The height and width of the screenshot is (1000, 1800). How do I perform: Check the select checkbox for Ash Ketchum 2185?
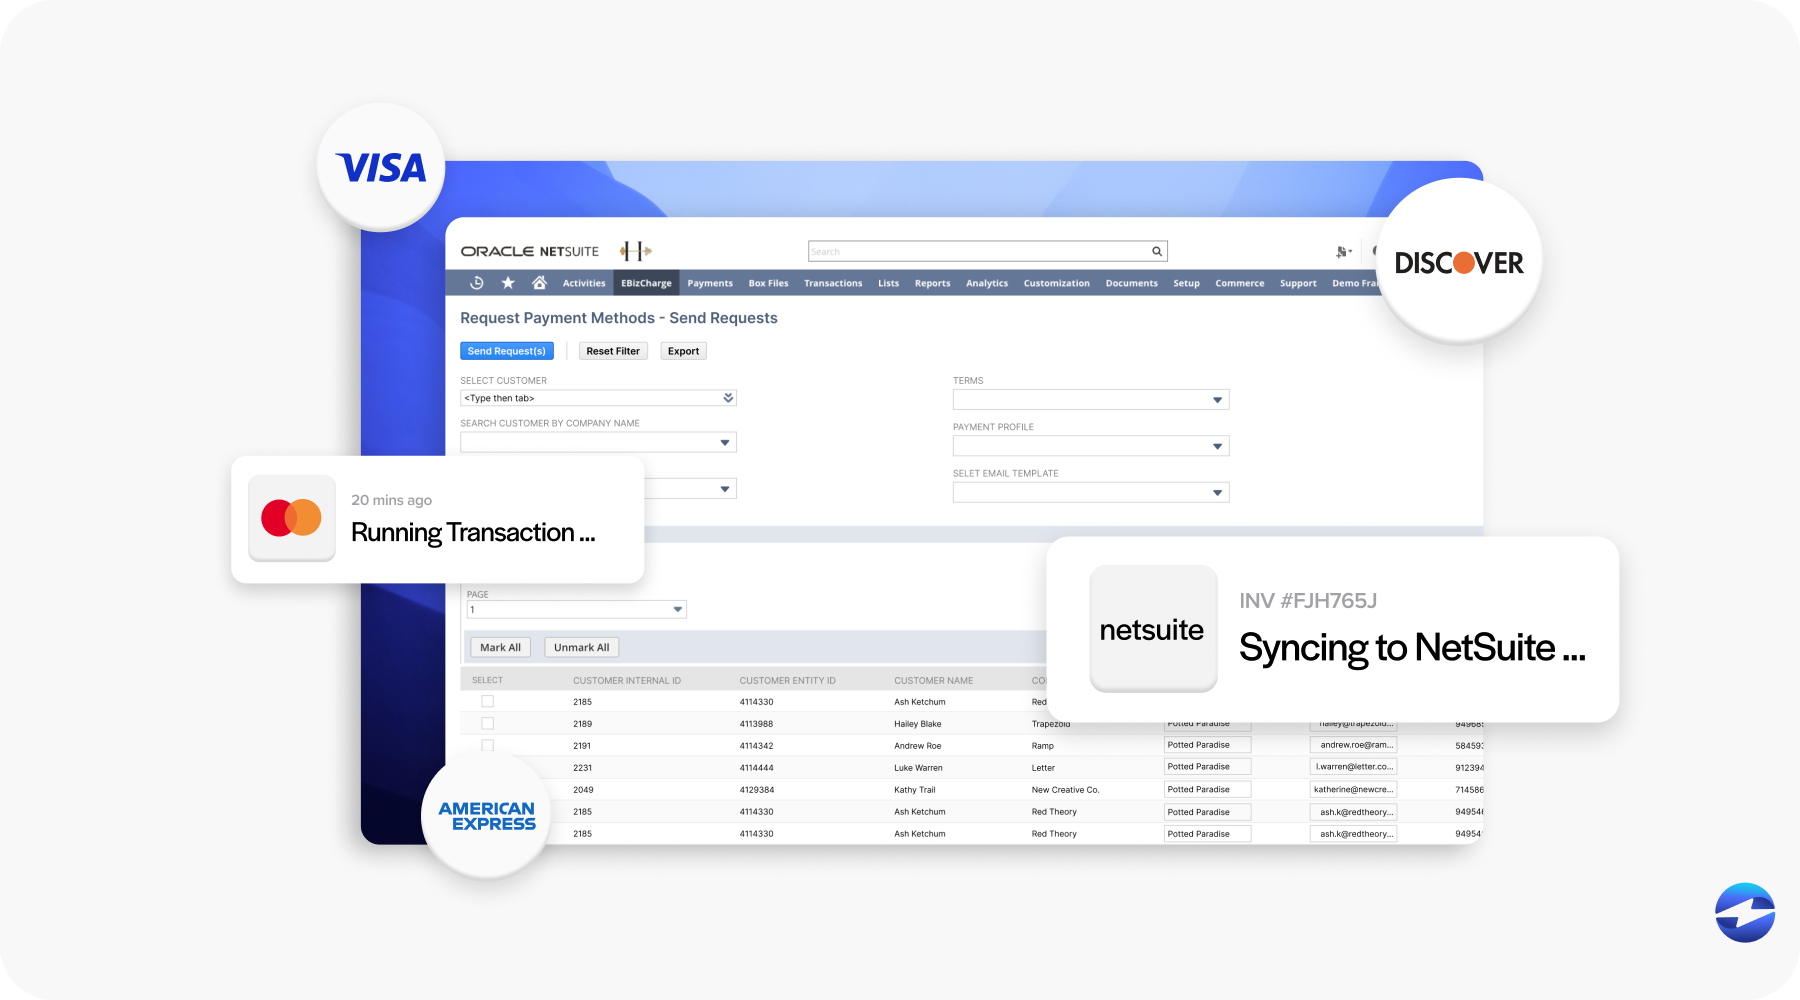[487, 701]
